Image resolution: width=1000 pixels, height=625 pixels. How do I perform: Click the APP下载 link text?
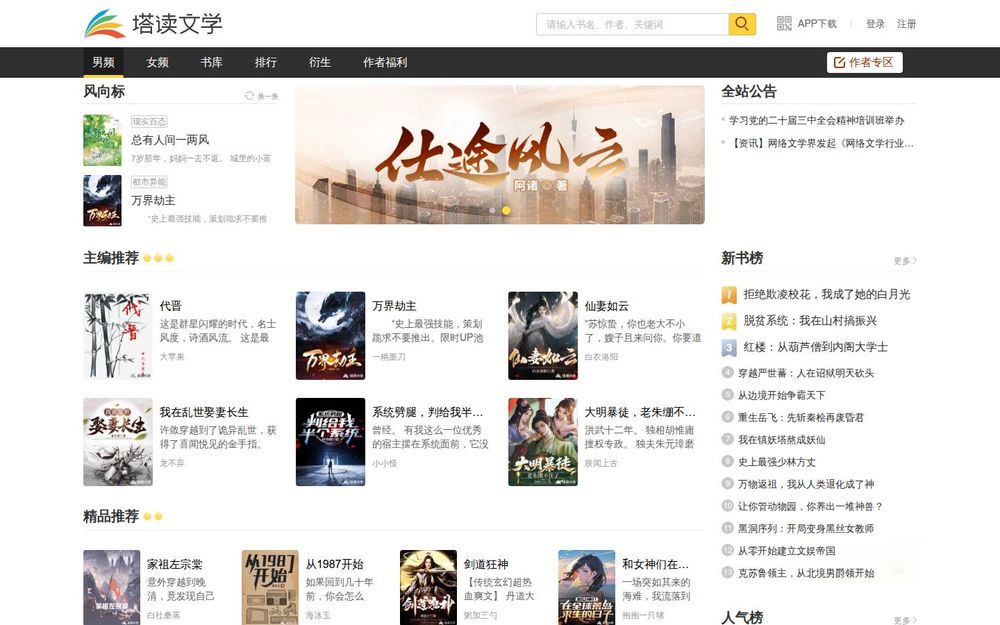pos(817,24)
